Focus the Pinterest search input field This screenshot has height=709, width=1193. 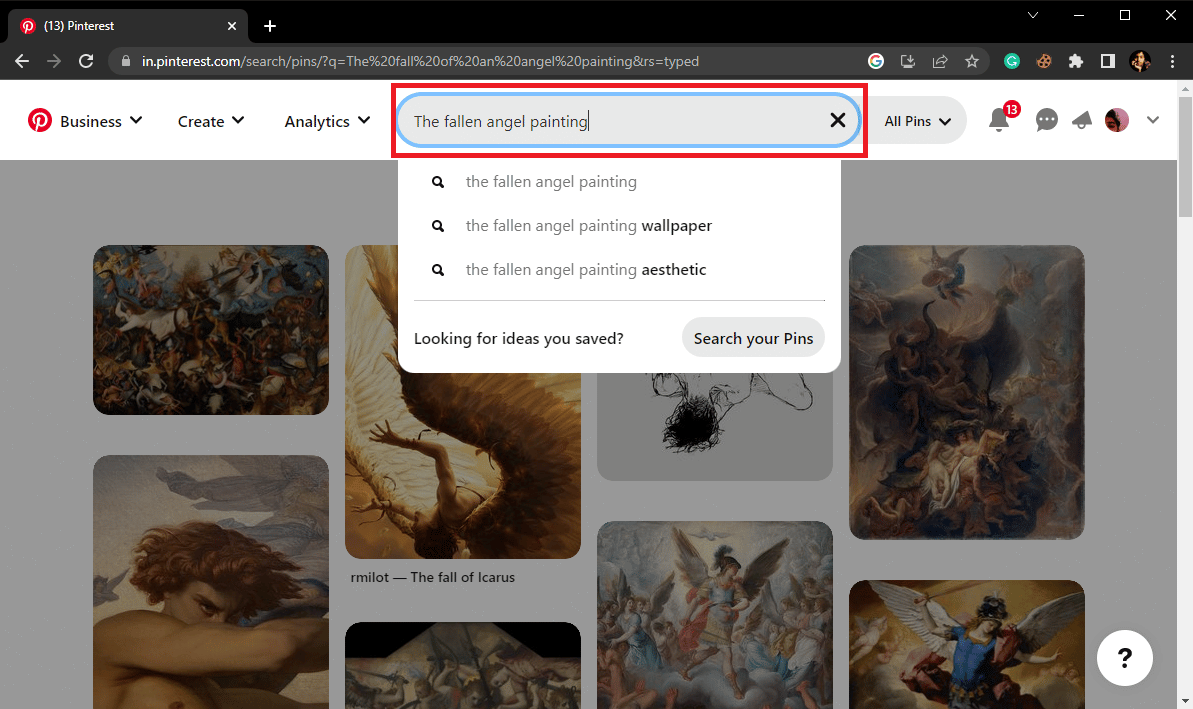click(x=628, y=120)
